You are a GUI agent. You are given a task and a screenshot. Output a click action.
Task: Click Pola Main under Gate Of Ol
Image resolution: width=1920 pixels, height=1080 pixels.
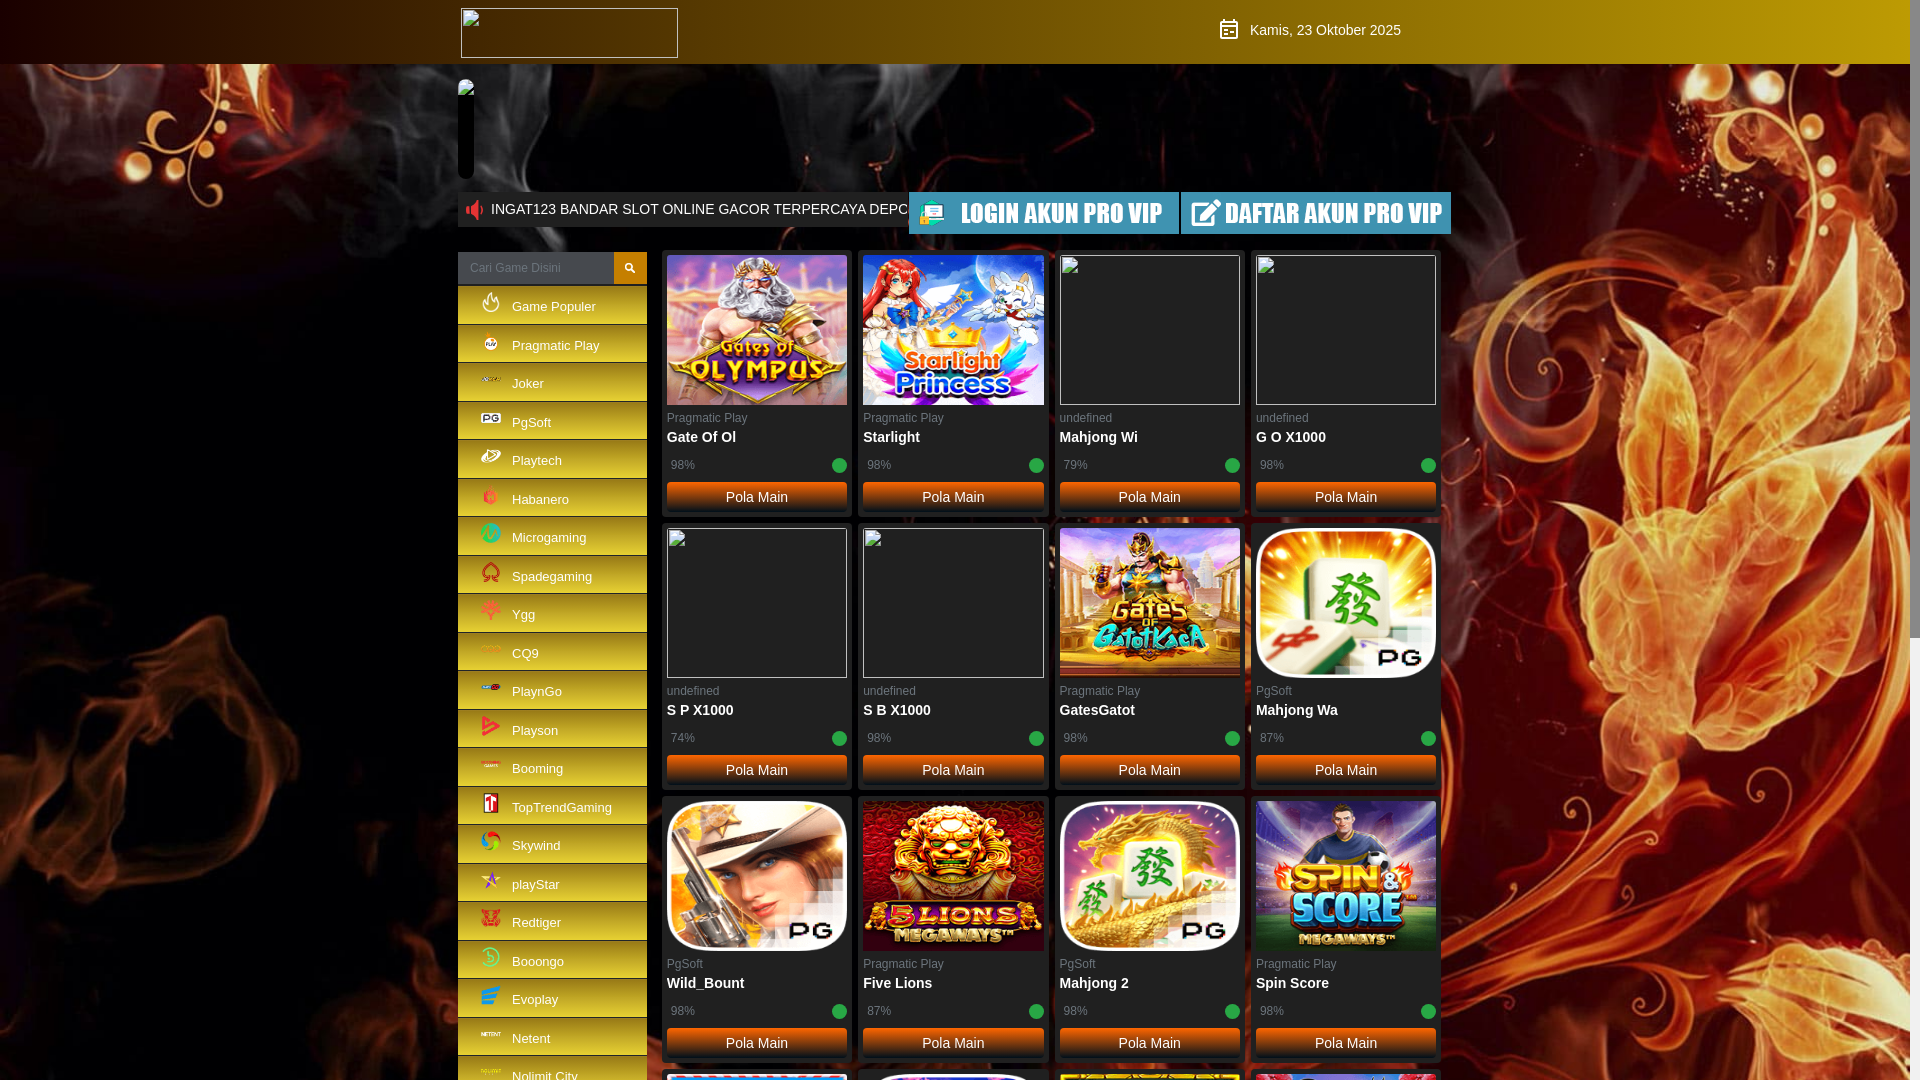pos(757,497)
